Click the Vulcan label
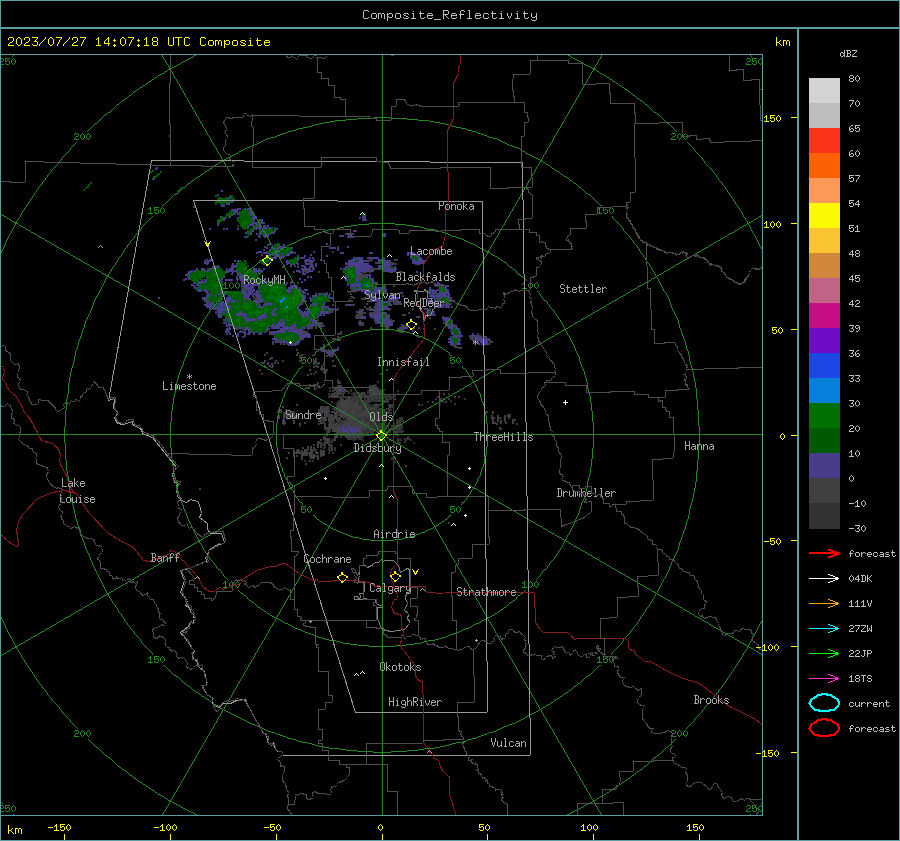This screenshot has width=900, height=841. [x=508, y=743]
